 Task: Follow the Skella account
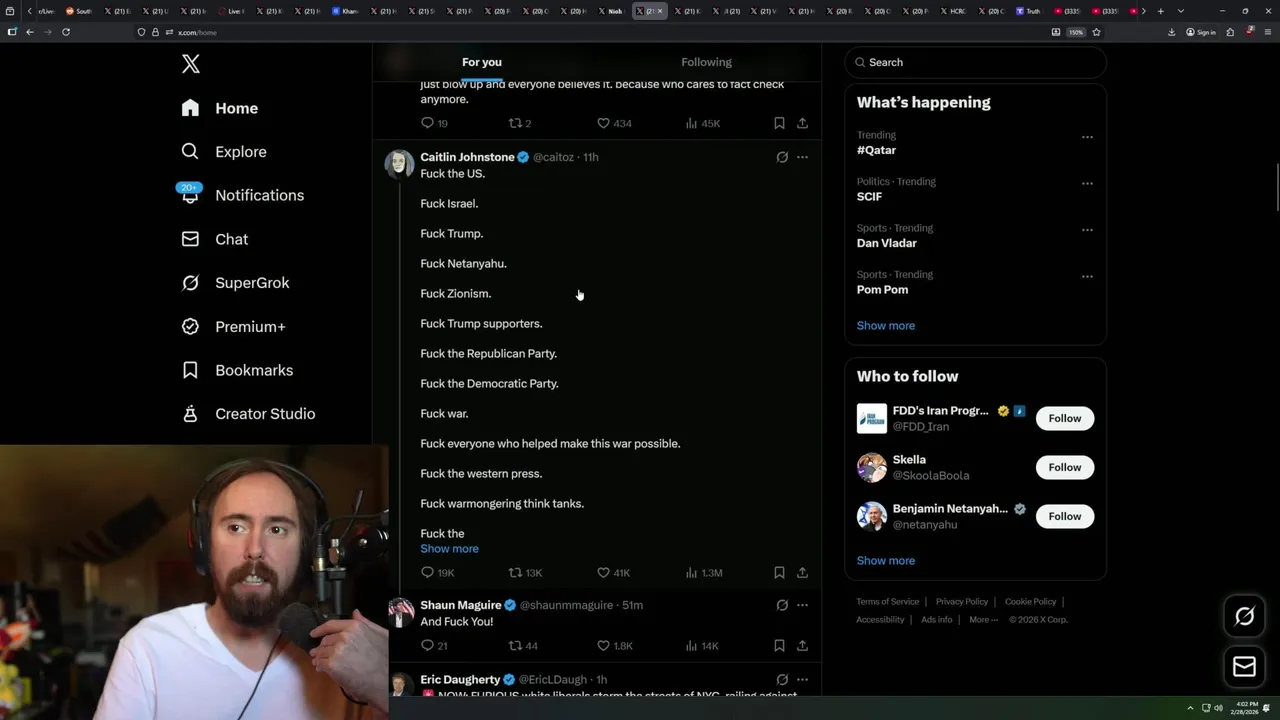[1065, 467]
